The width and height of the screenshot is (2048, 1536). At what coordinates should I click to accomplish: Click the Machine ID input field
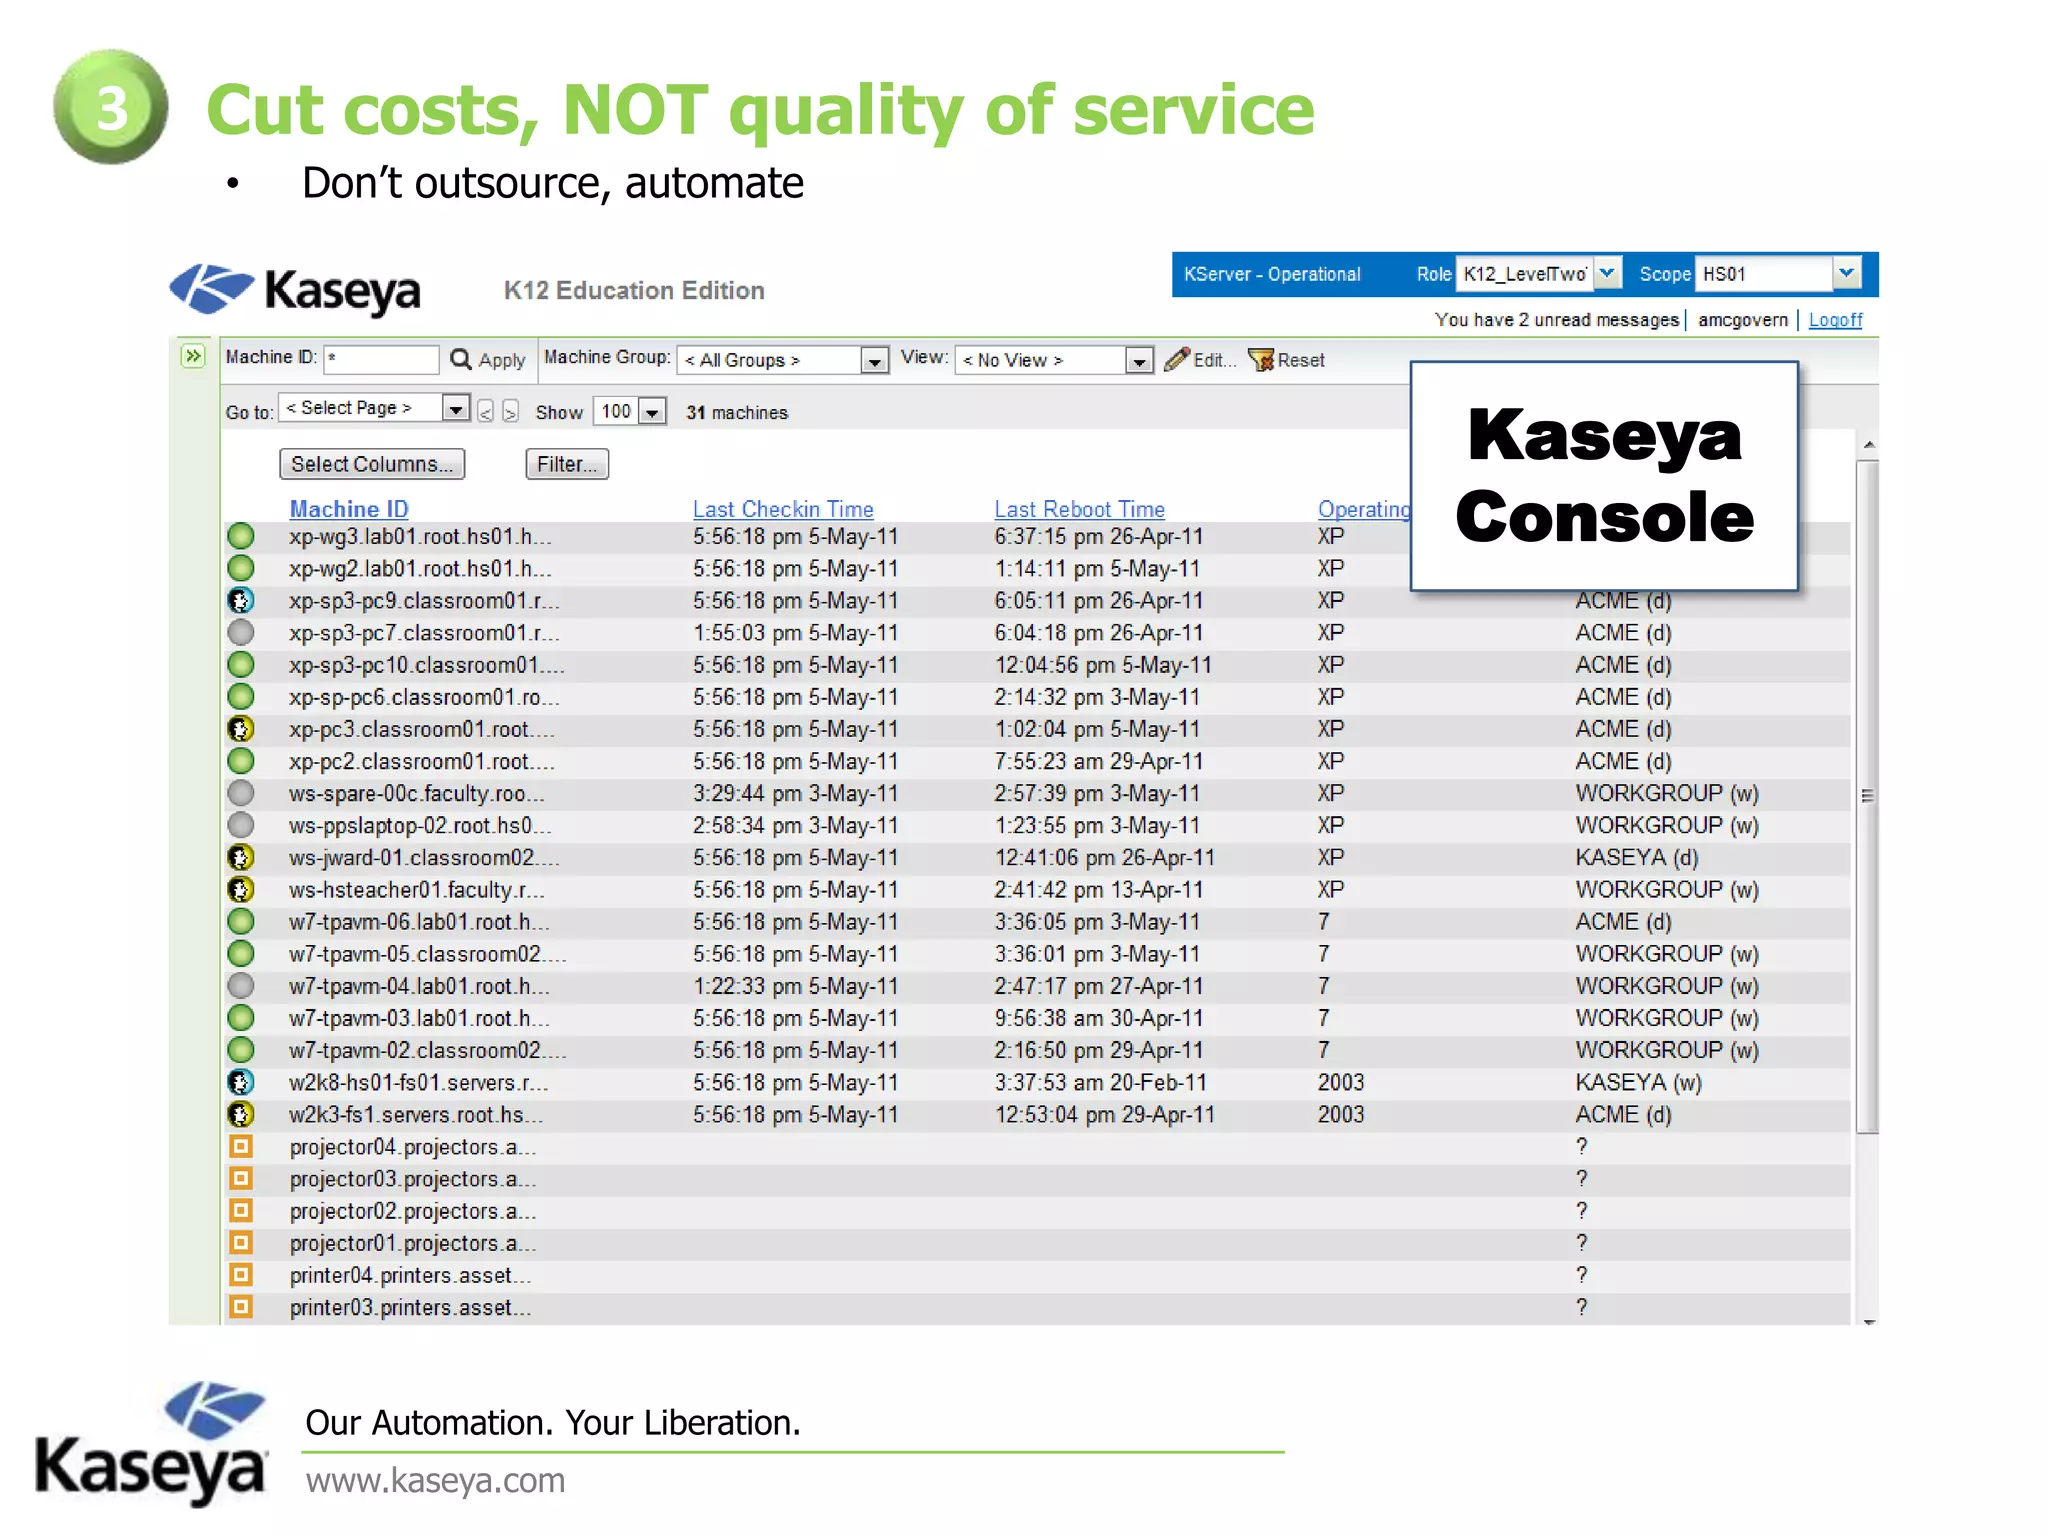click(x=382, y=359)
